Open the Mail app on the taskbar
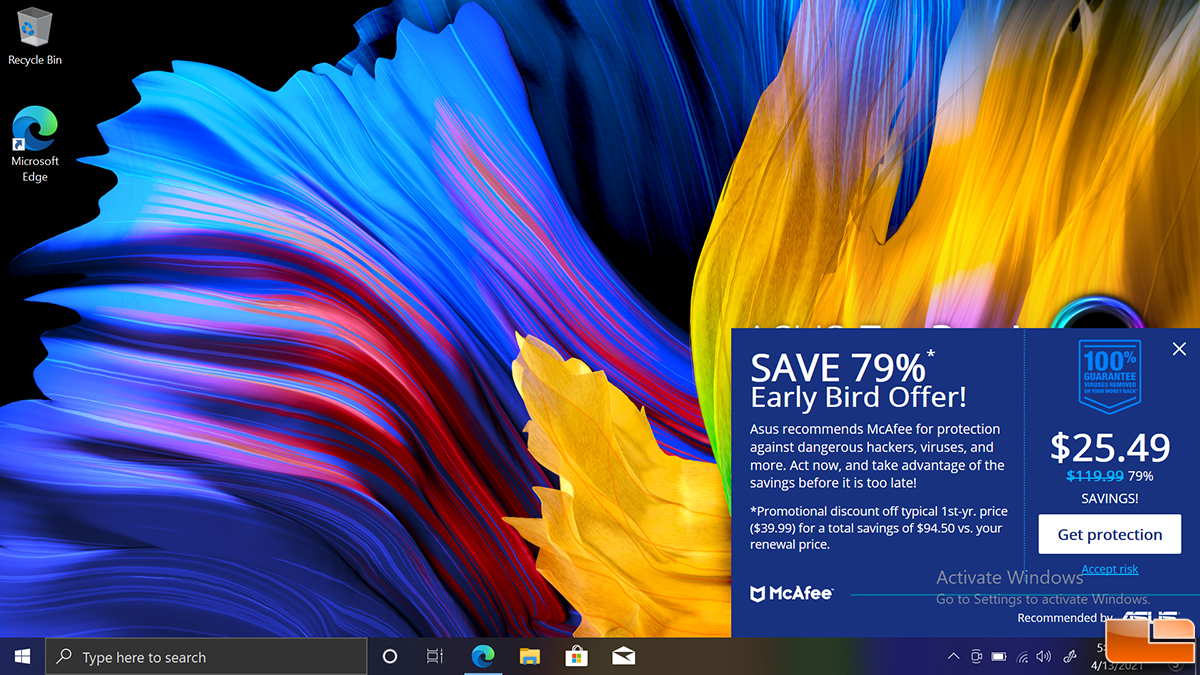The image size is (1200, 675). click(x=624, y=657)
